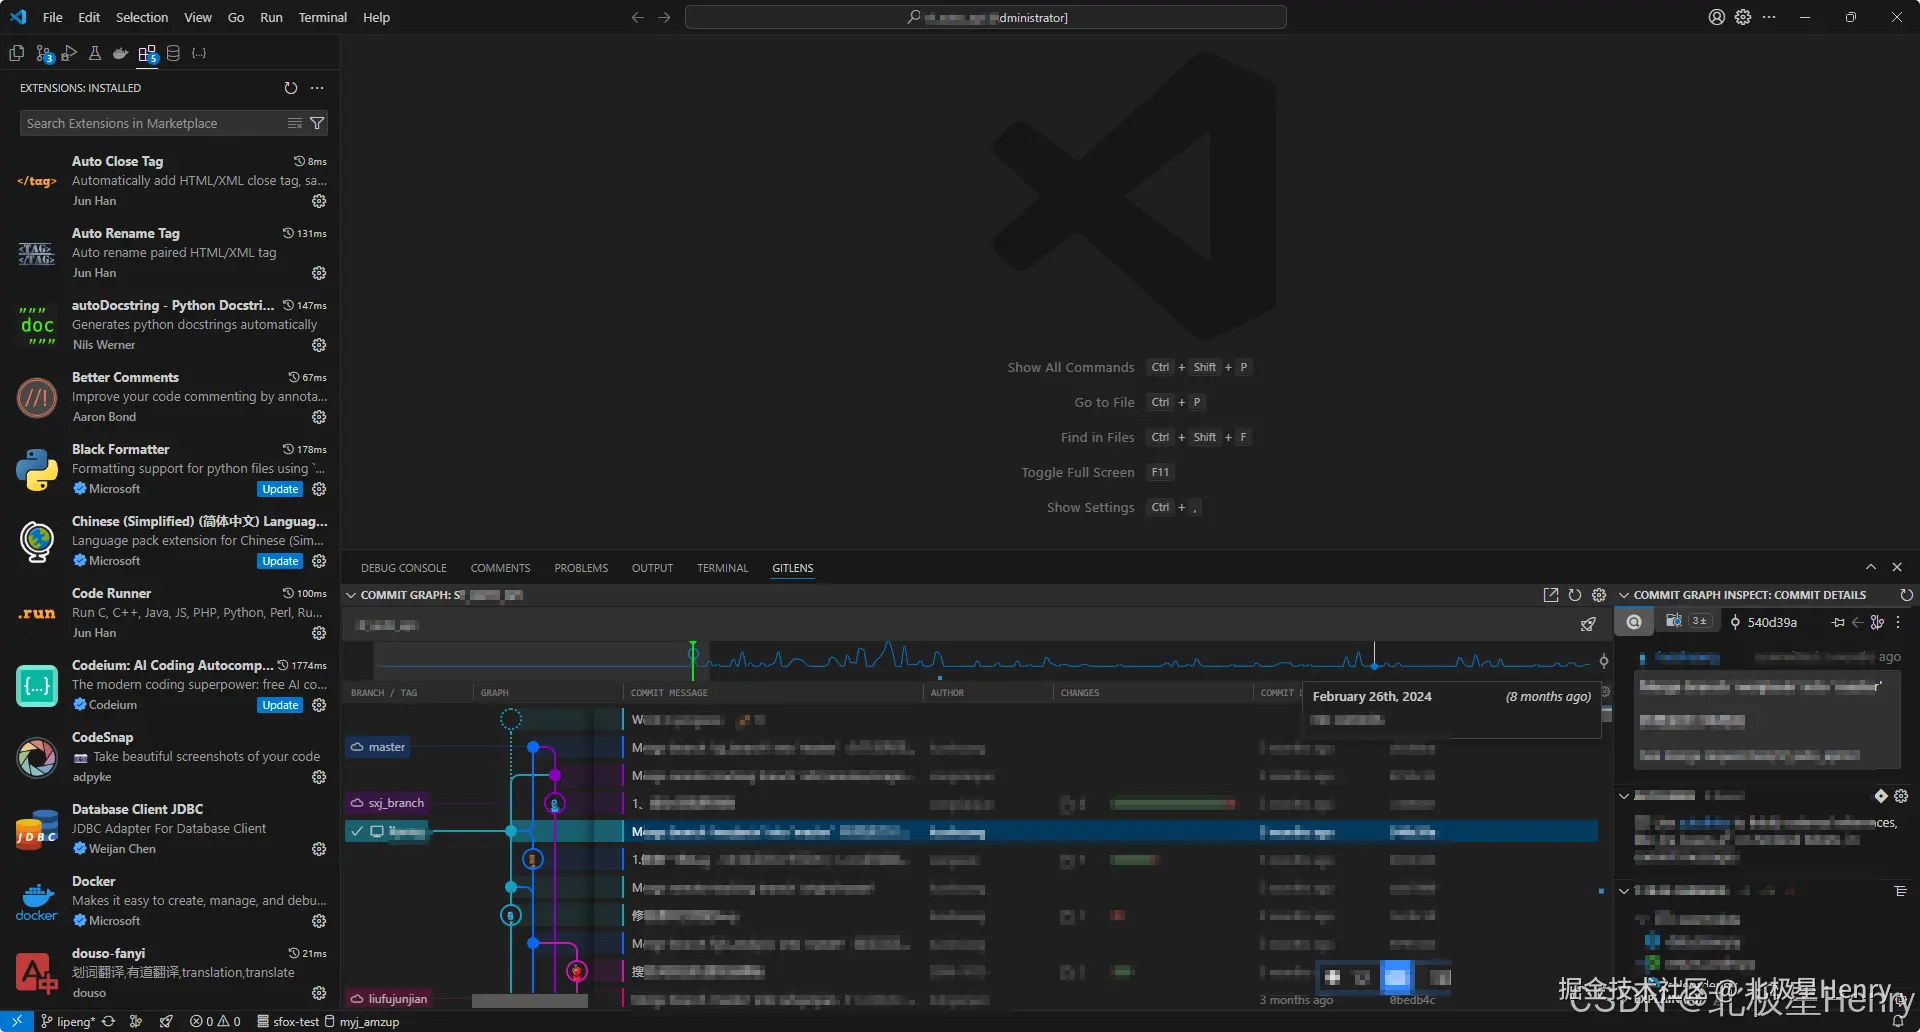The height and width of the screenshot is (1032, 1920).
Task: Refresh the Commit Details panel
Action: tap(1906, 595)
